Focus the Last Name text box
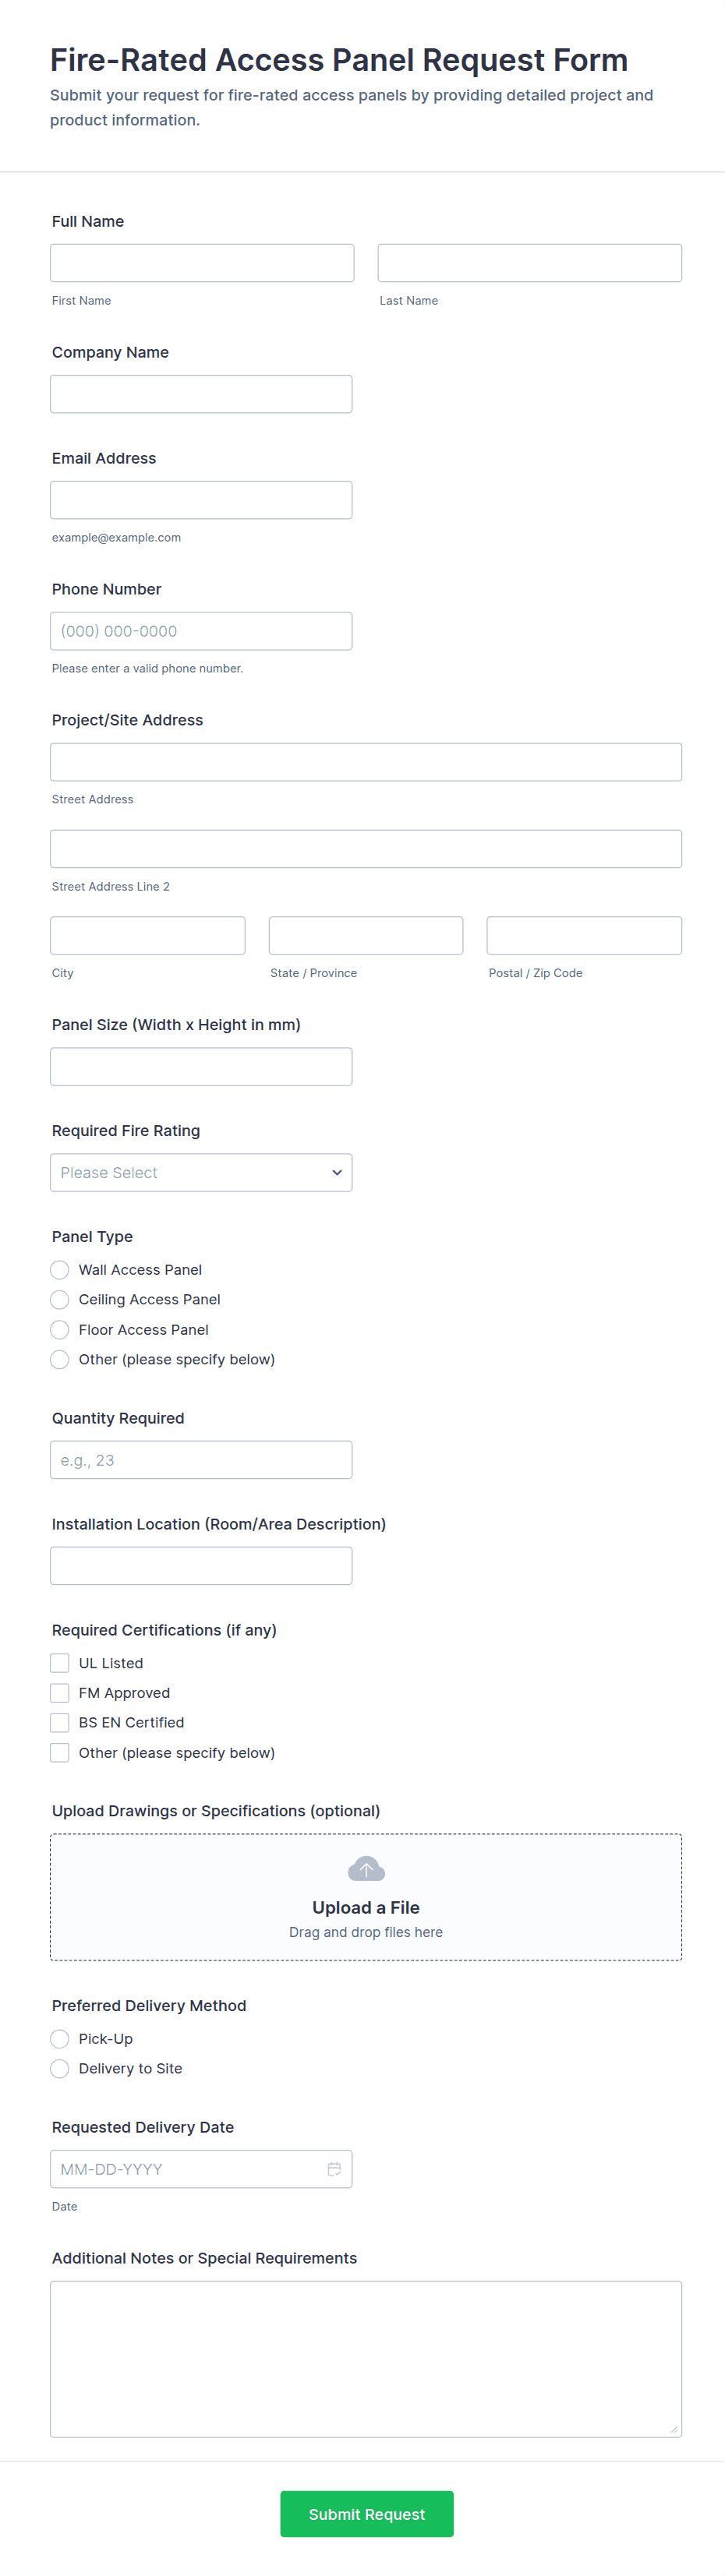 coord(529,263)
